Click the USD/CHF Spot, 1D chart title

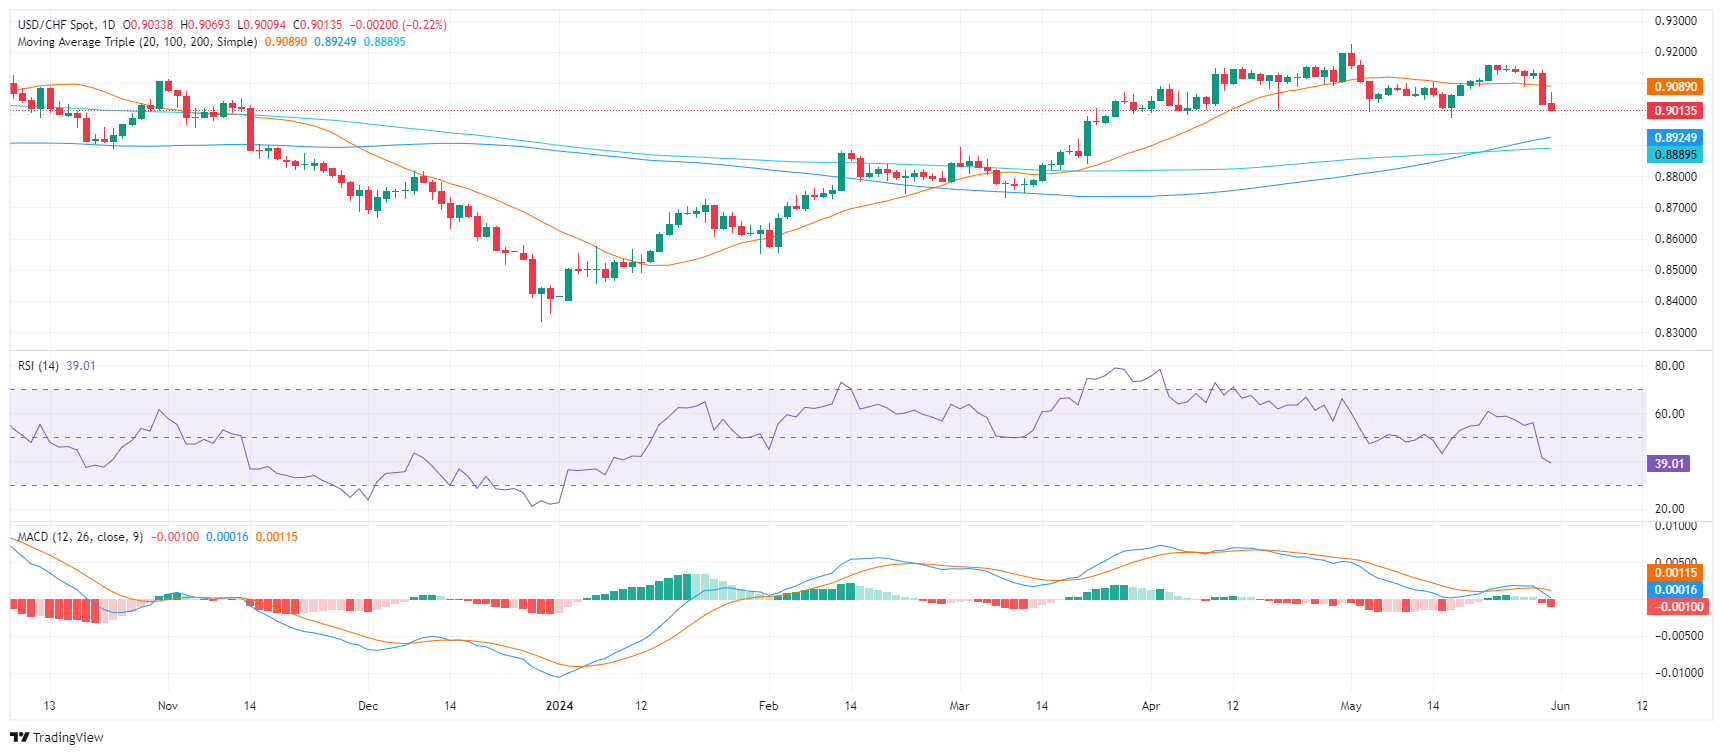pos(67,25)
